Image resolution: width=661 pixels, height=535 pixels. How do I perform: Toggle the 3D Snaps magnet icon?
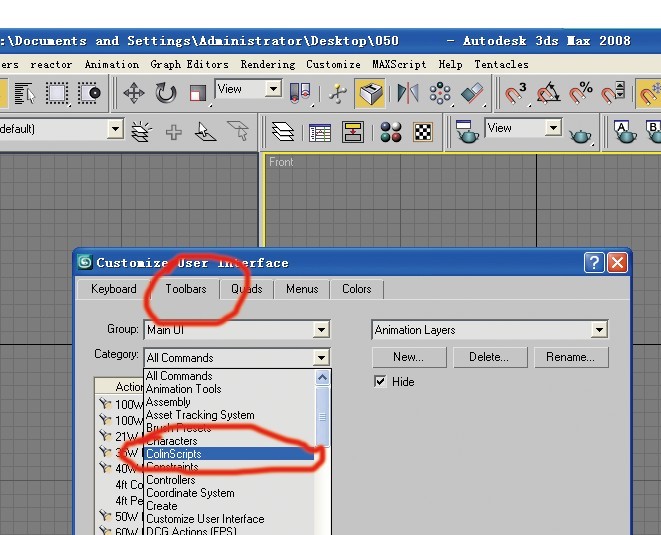tap(515, 93)
